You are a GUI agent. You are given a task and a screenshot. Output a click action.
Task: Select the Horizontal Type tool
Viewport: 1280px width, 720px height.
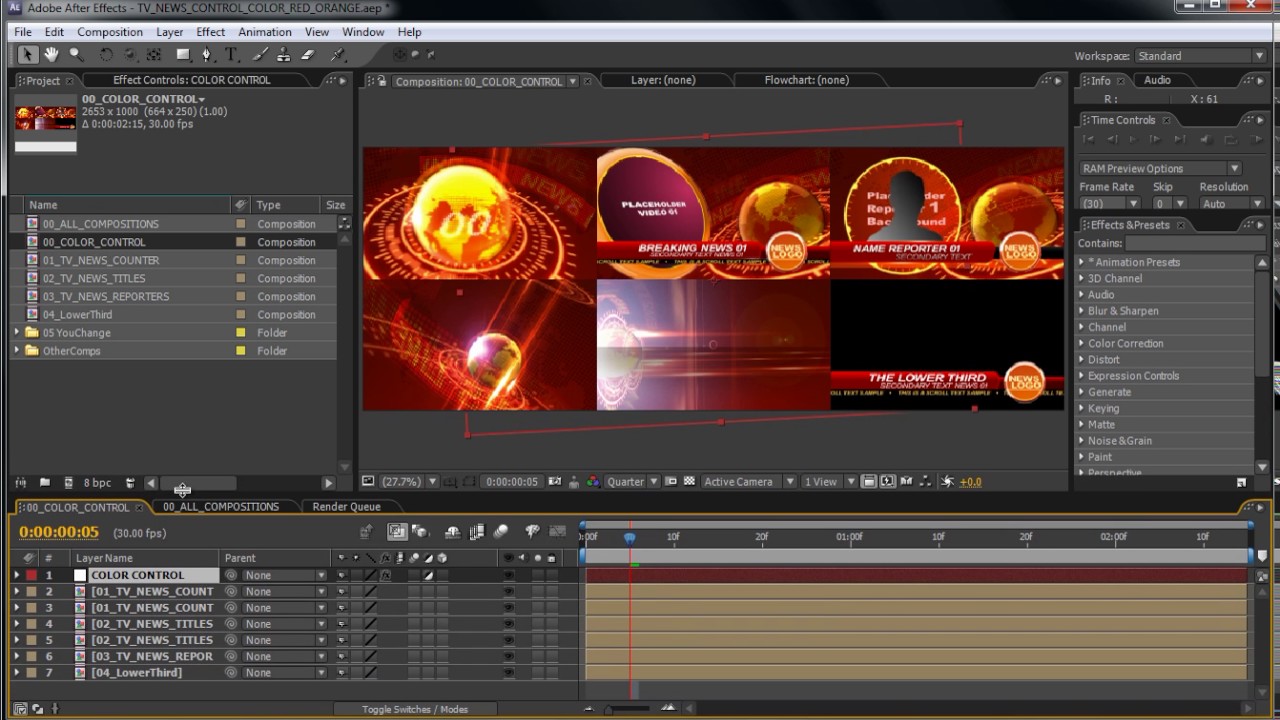231,55
